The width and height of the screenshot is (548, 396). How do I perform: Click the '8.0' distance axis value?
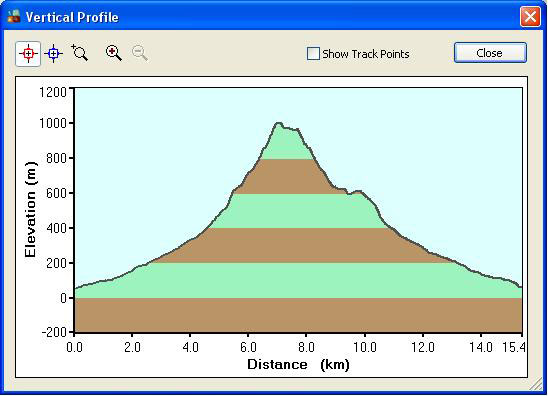pyautogui.click(x=307, y=347)
